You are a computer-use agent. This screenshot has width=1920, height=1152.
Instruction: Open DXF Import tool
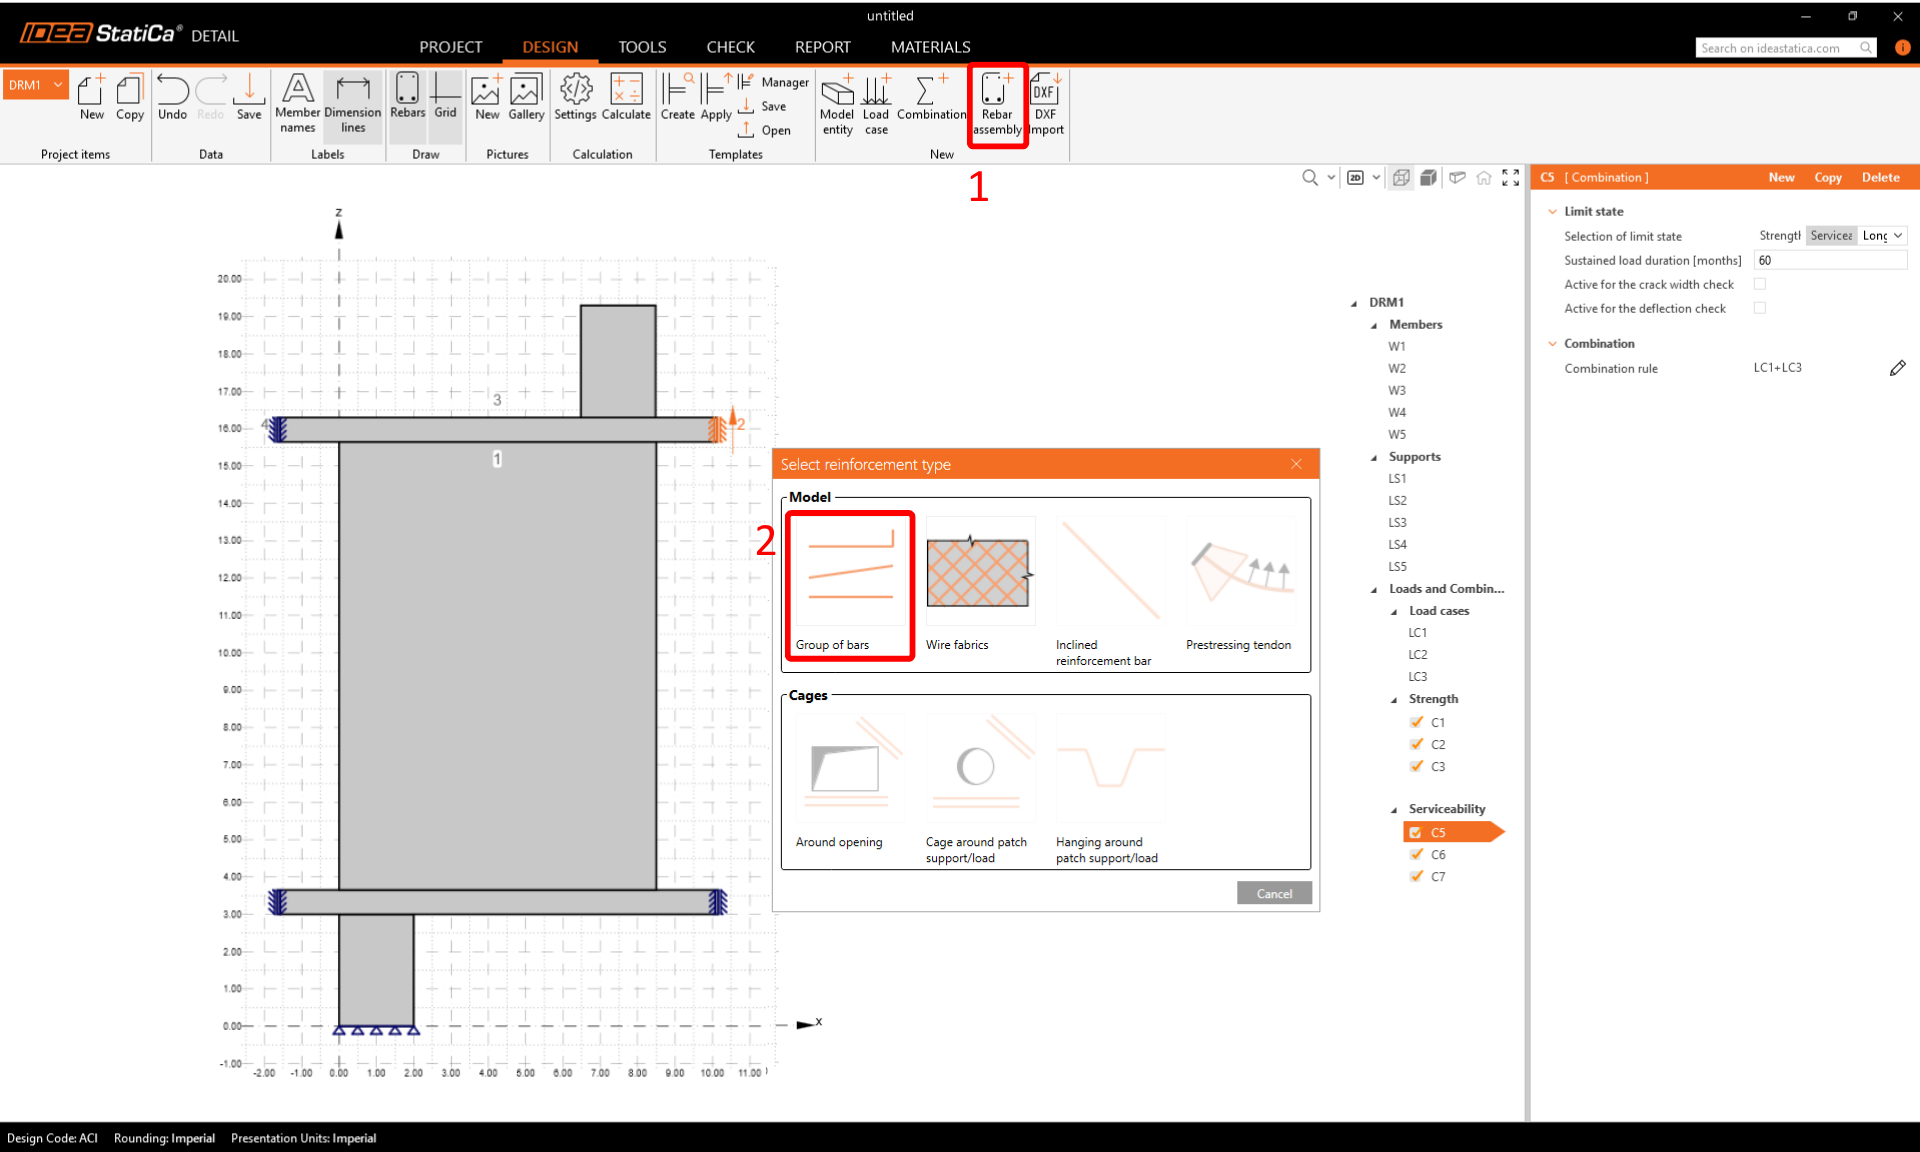(1046, 102)
